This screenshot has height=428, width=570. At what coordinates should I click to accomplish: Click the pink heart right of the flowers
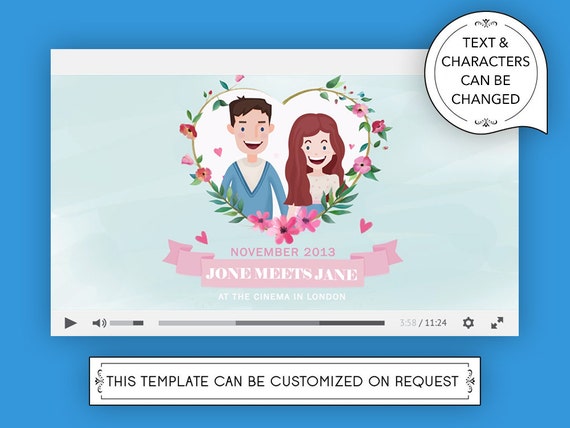click(366, 225)
